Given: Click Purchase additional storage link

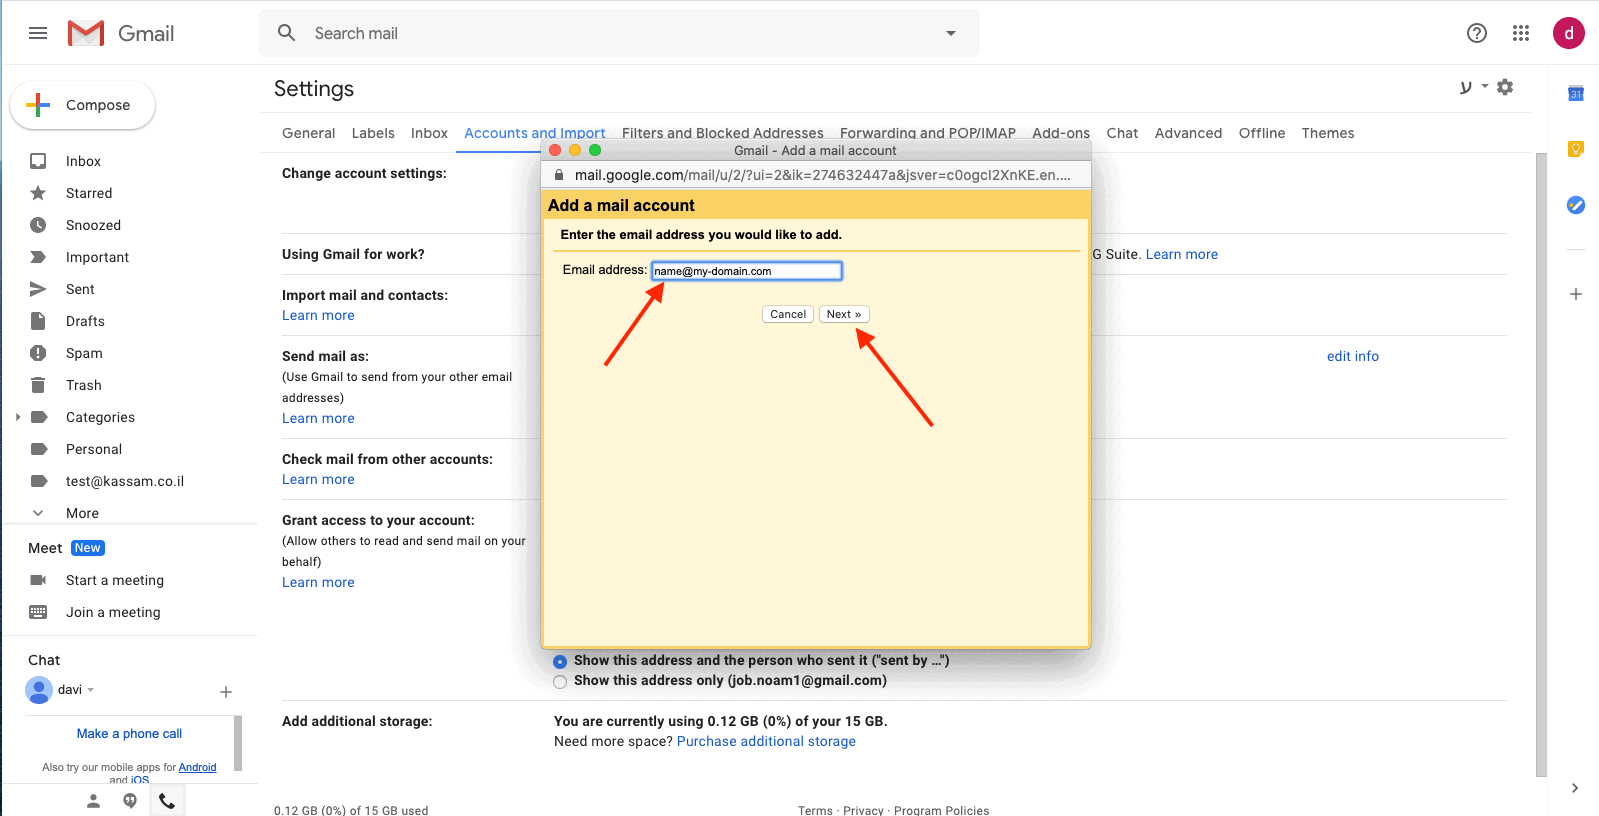Looking at the screenshot, I should click(766, 741).
